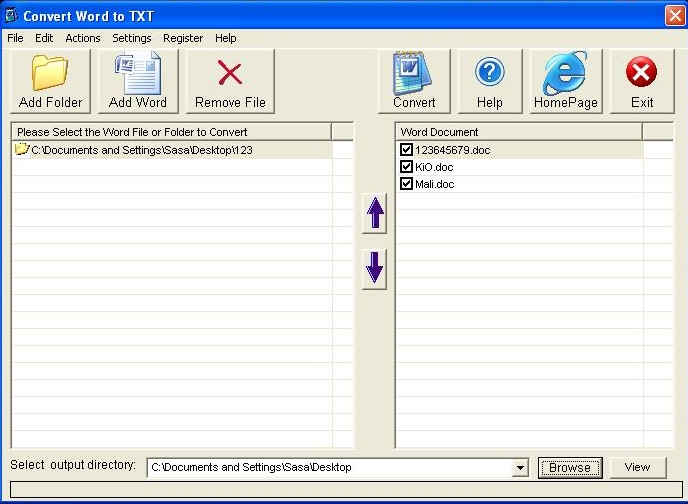Click the app icon in the title bar
This screenshot has height=504, width=688.
[11, 15]
